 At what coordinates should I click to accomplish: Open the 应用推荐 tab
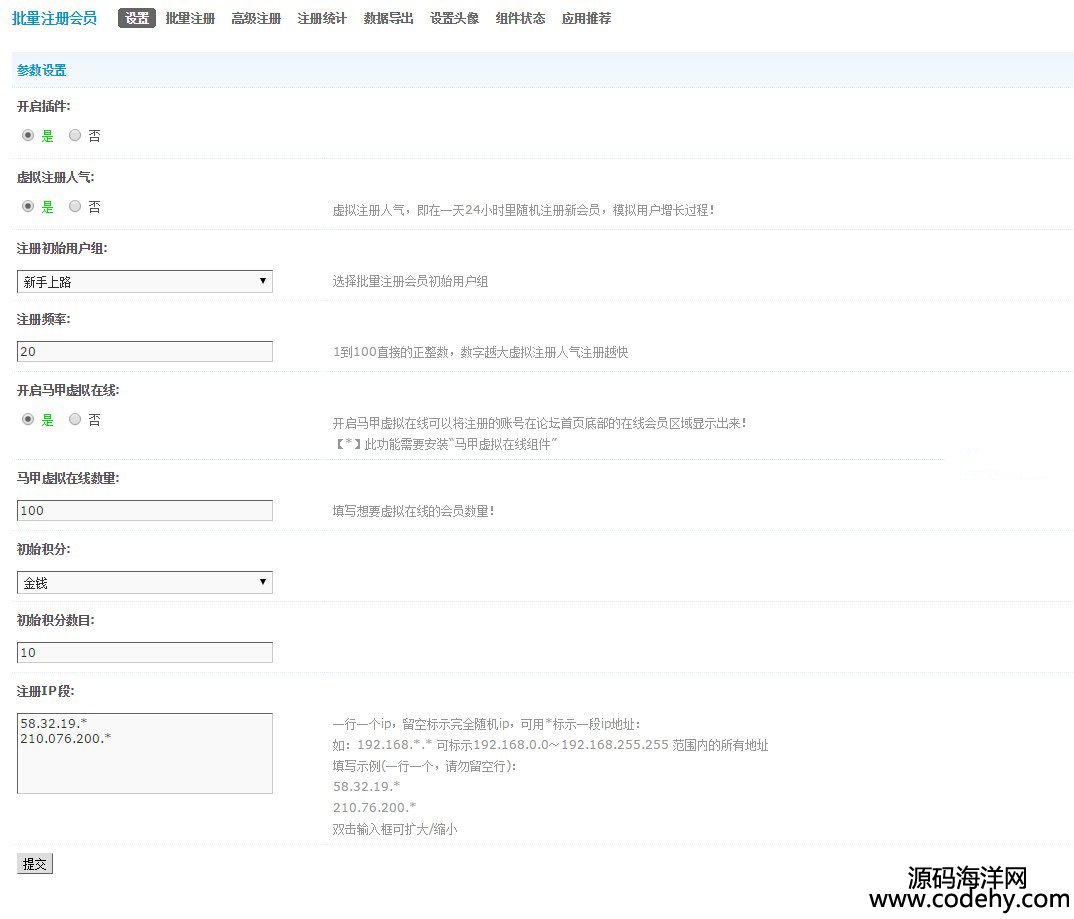point(586,18)
